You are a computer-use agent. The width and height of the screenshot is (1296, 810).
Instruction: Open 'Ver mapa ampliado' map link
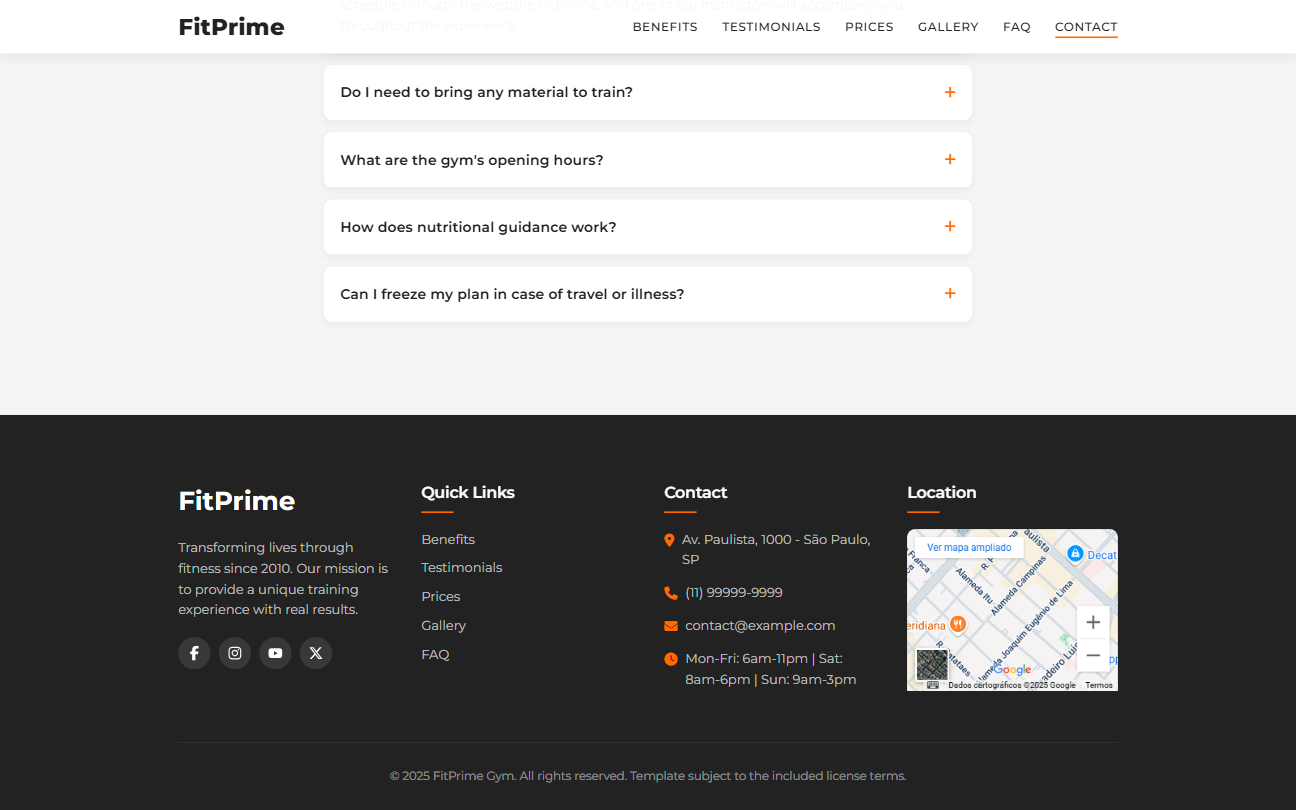[x=969, y=548]
